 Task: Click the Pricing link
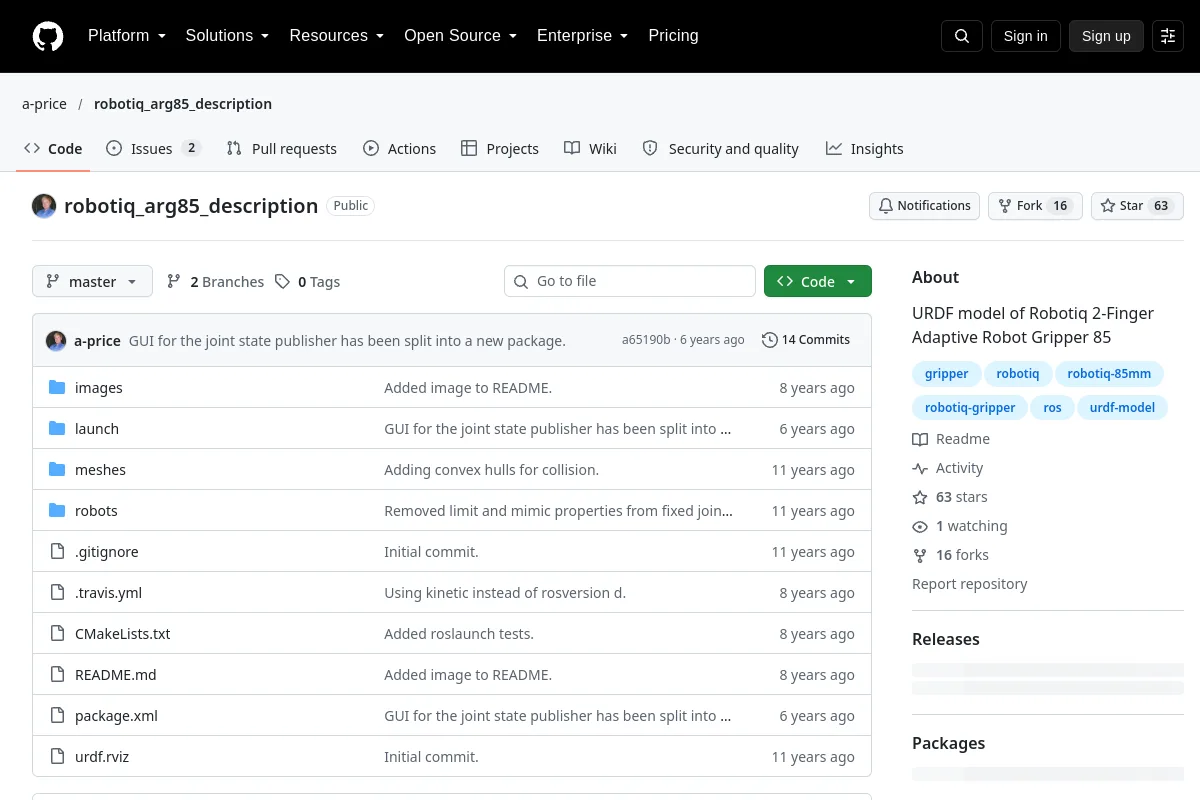click(673, 36)
